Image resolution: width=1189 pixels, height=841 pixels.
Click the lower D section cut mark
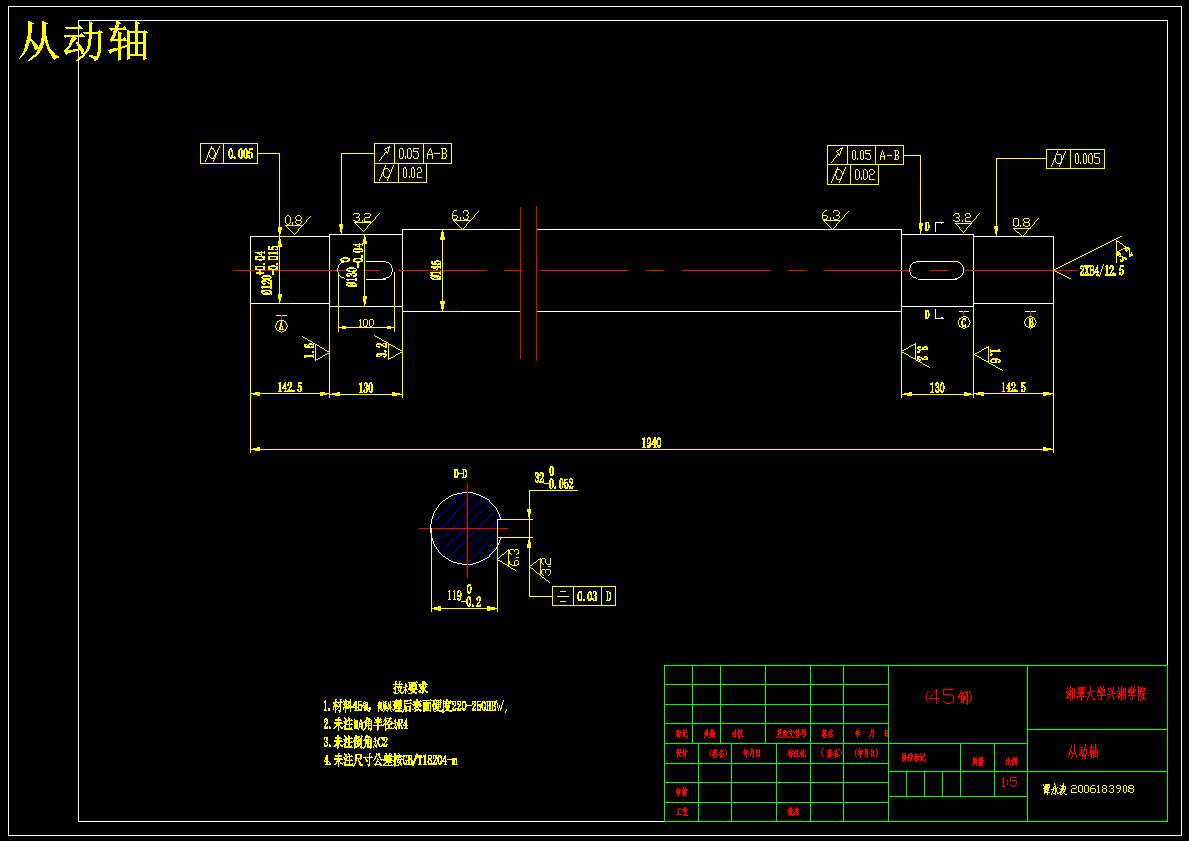(932, 315)
